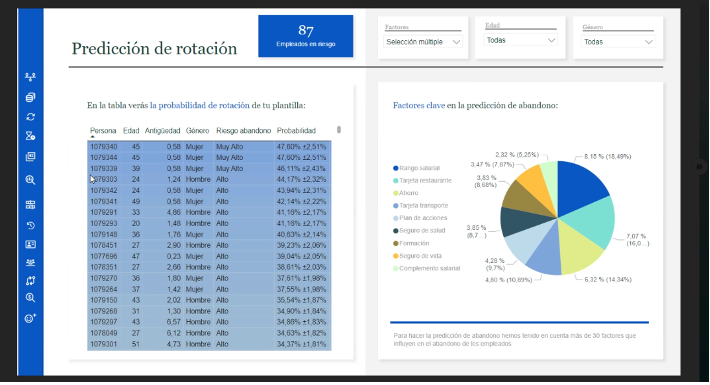Click the dark circle icon at right edge
This screenshot has height=385, width=710.
tap(699, 167)
